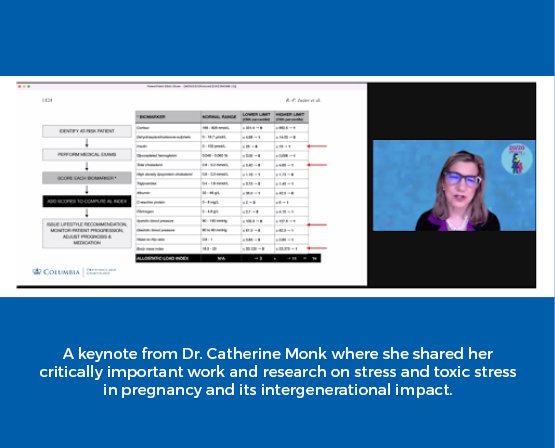Click the red close button of the PowerPoint window
The height and width of the screenshot is (448, 555).
click(19, 86)
